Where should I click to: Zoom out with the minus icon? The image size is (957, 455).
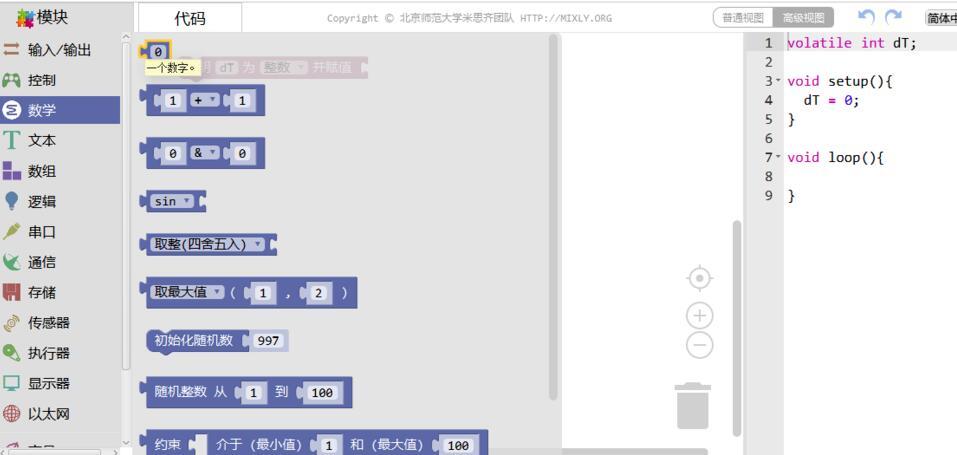point(699,346)
